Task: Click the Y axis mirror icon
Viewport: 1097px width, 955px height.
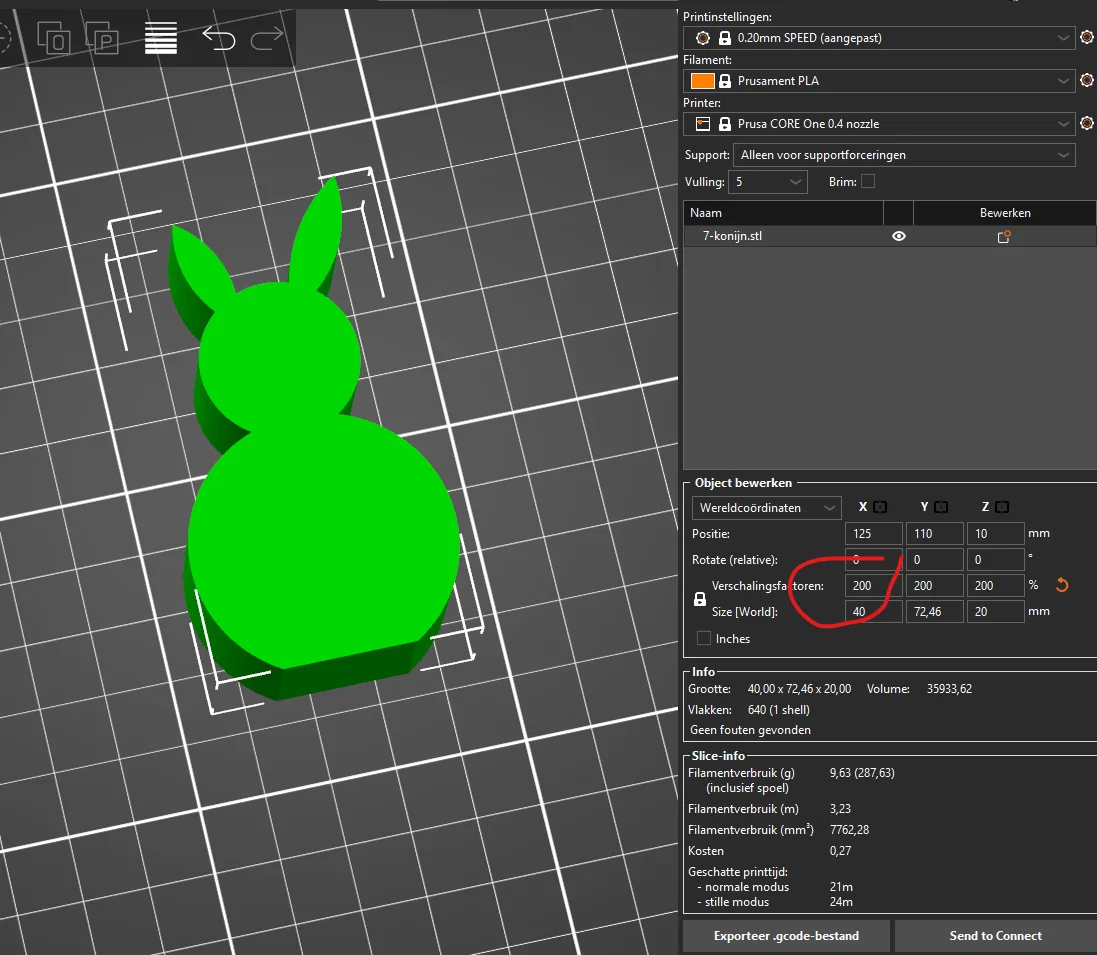Action: coord(941,507)
